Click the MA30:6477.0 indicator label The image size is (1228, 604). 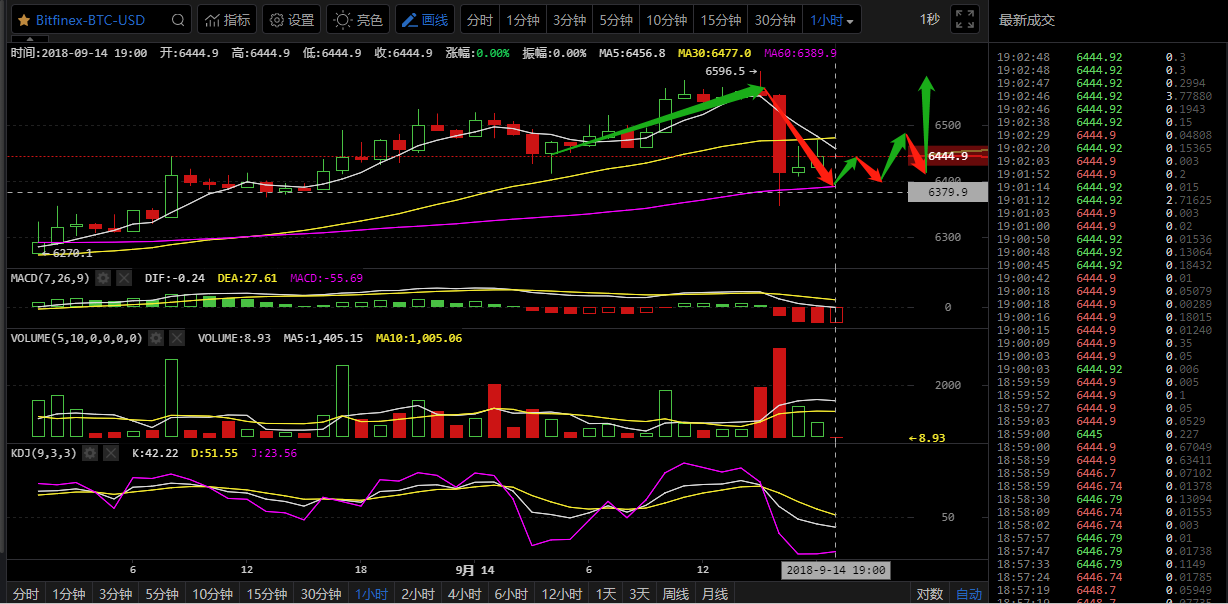pos(715,53)
